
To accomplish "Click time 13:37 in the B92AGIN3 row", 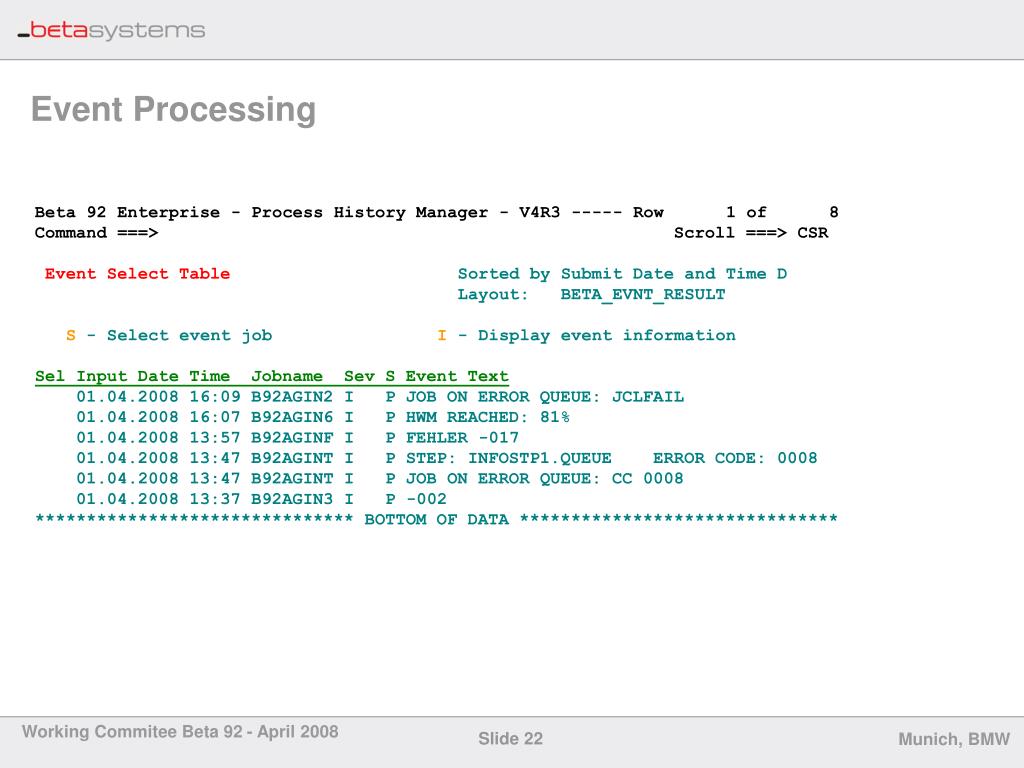I will pos(215,500).
